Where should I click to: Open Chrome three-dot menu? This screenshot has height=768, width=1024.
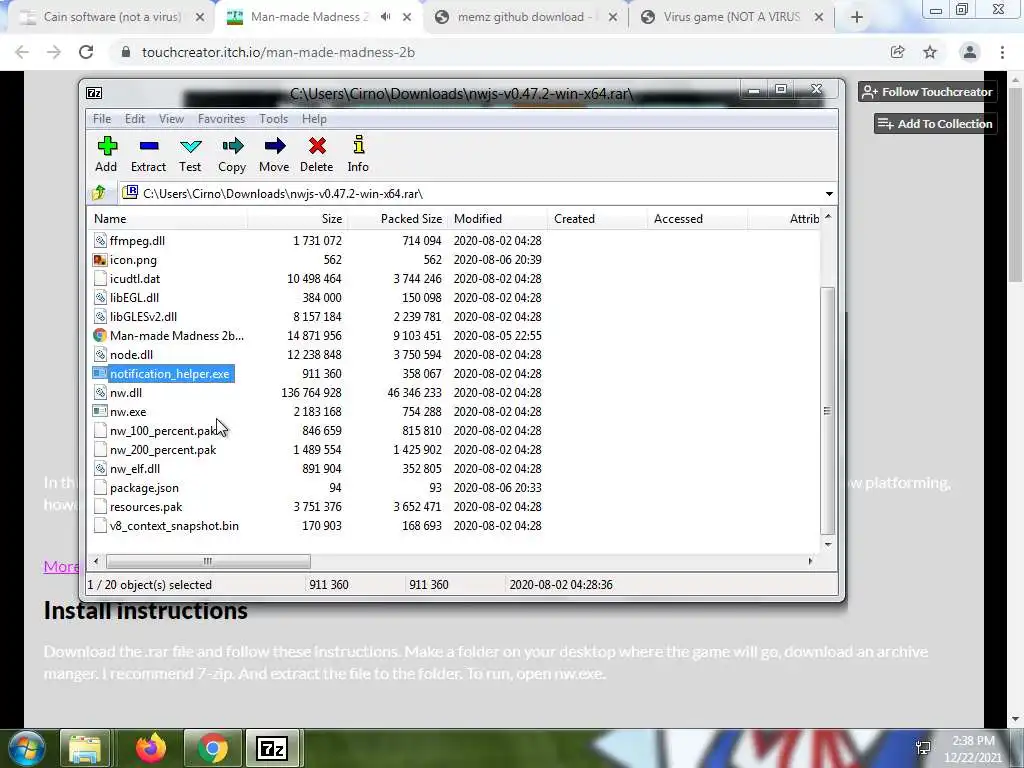tap(1002, 52)
